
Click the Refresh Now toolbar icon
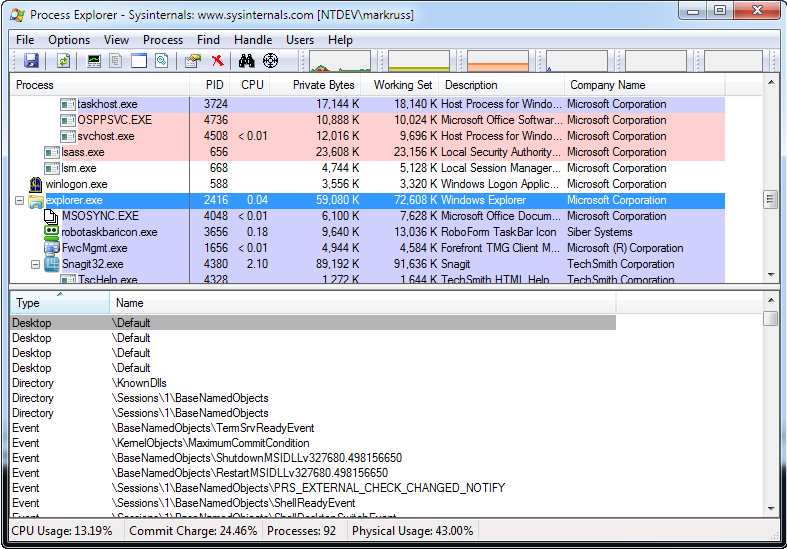(63, 61)
